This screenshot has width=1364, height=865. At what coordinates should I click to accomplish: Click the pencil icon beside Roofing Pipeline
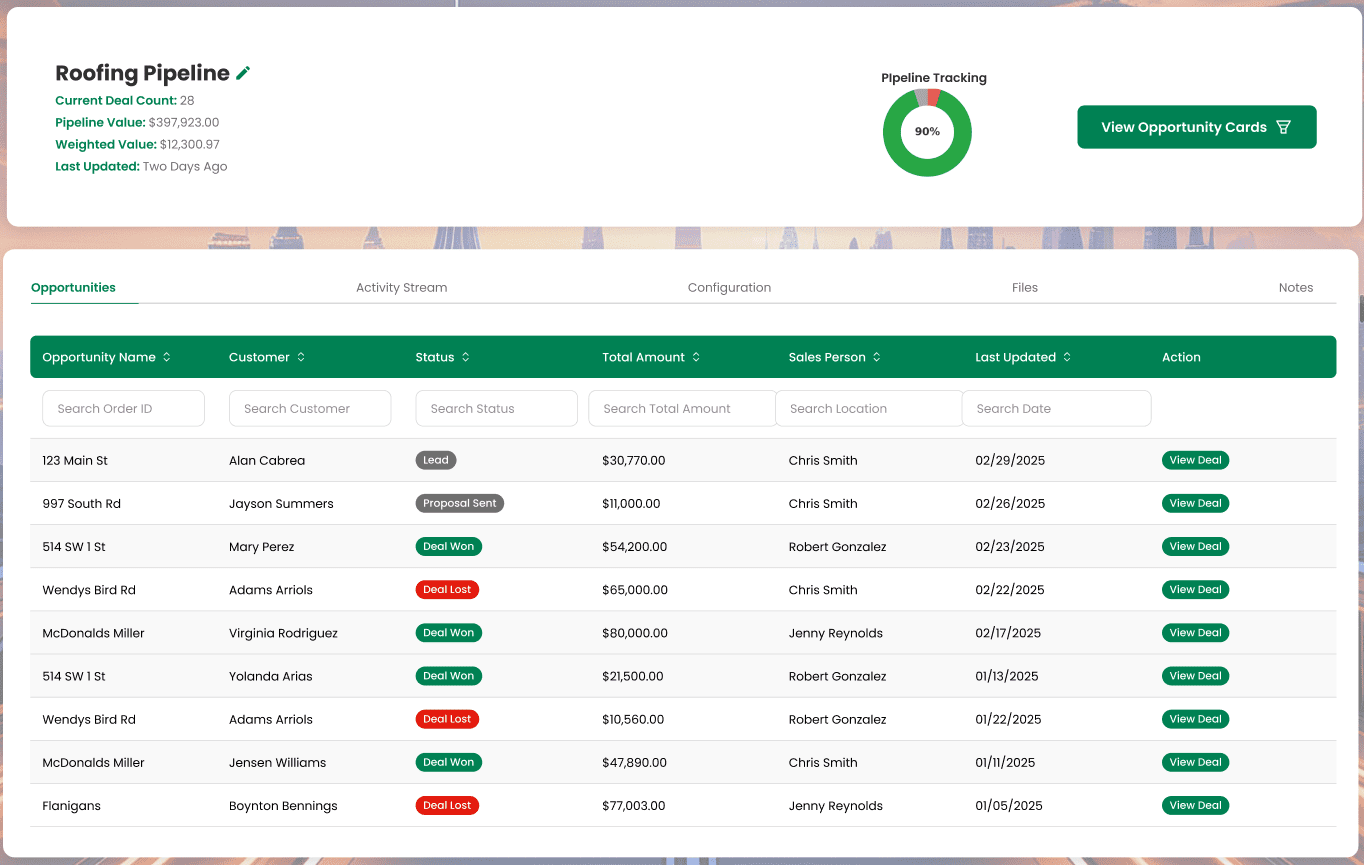coord(243,73)
